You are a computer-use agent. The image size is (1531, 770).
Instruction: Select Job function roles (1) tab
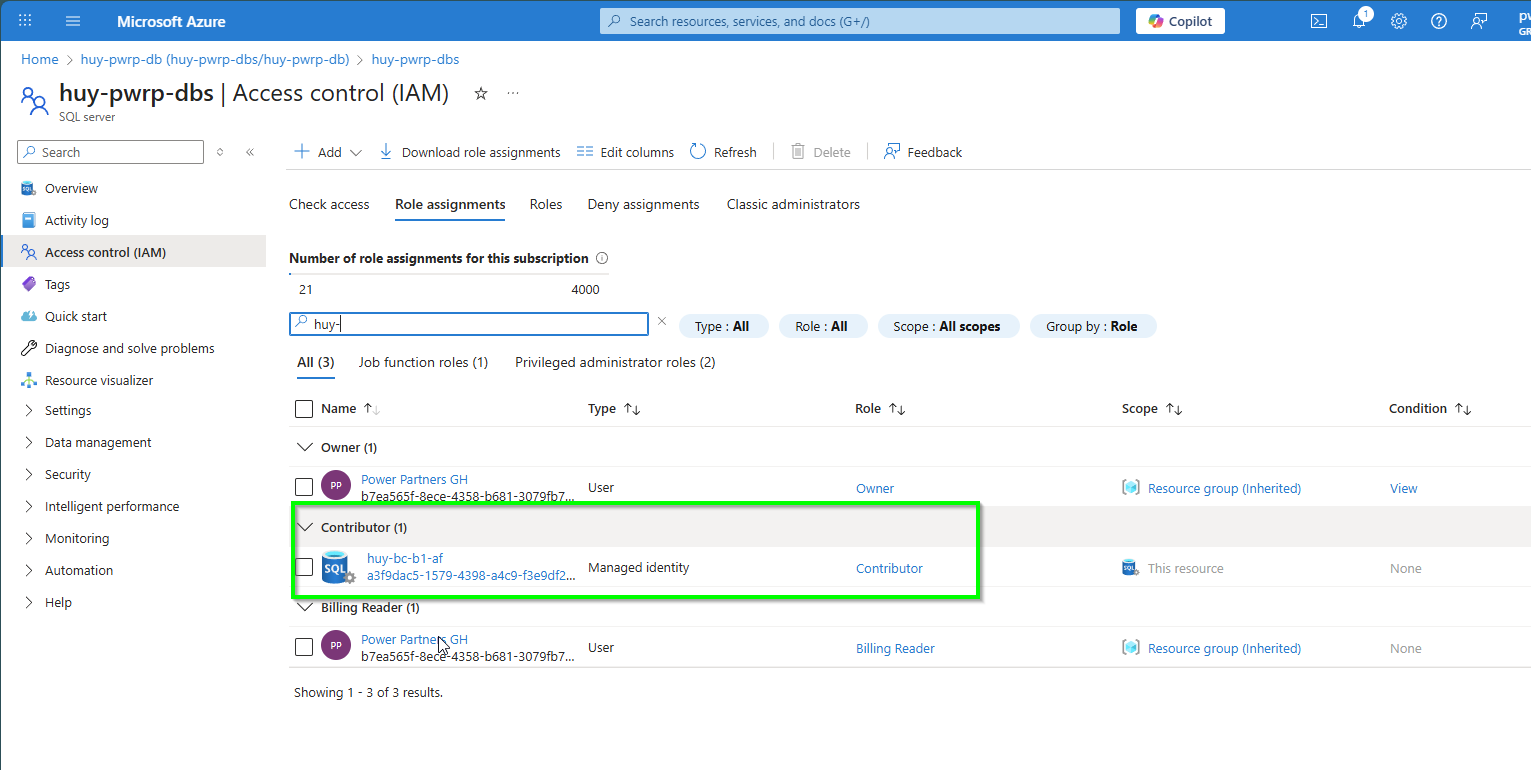click(x=423, y=362)
